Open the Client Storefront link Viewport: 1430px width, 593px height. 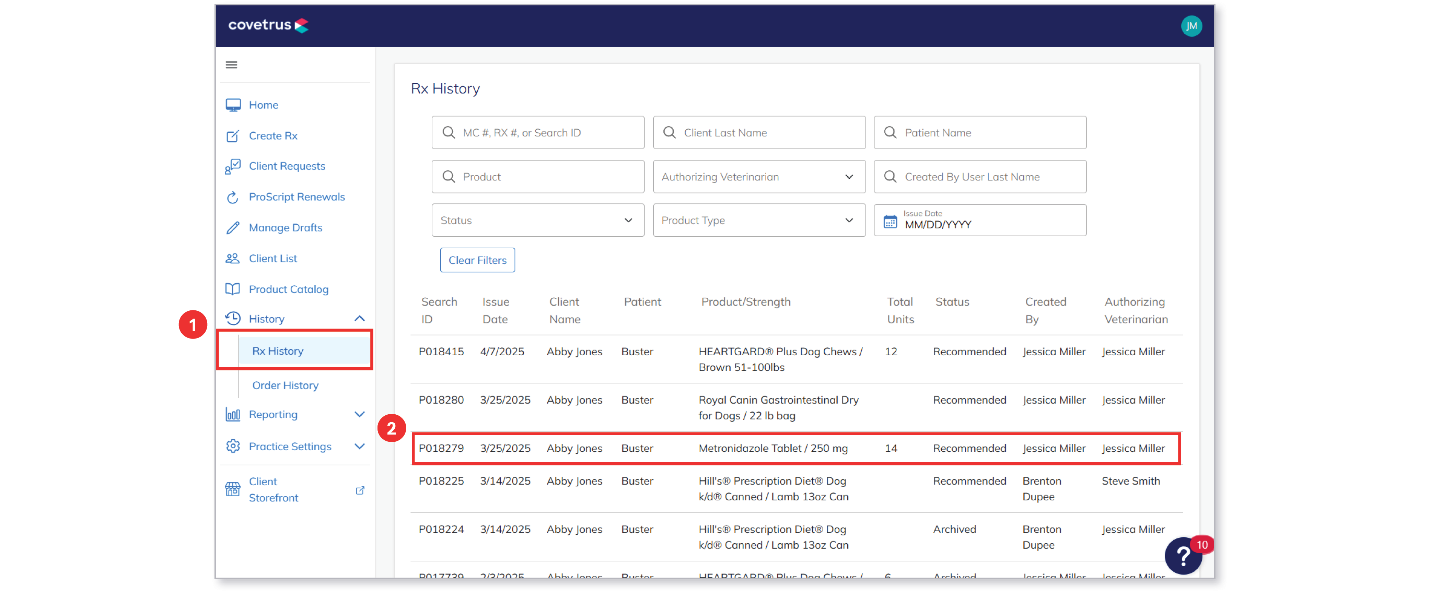pyautogui.click(x=274, y=490)
